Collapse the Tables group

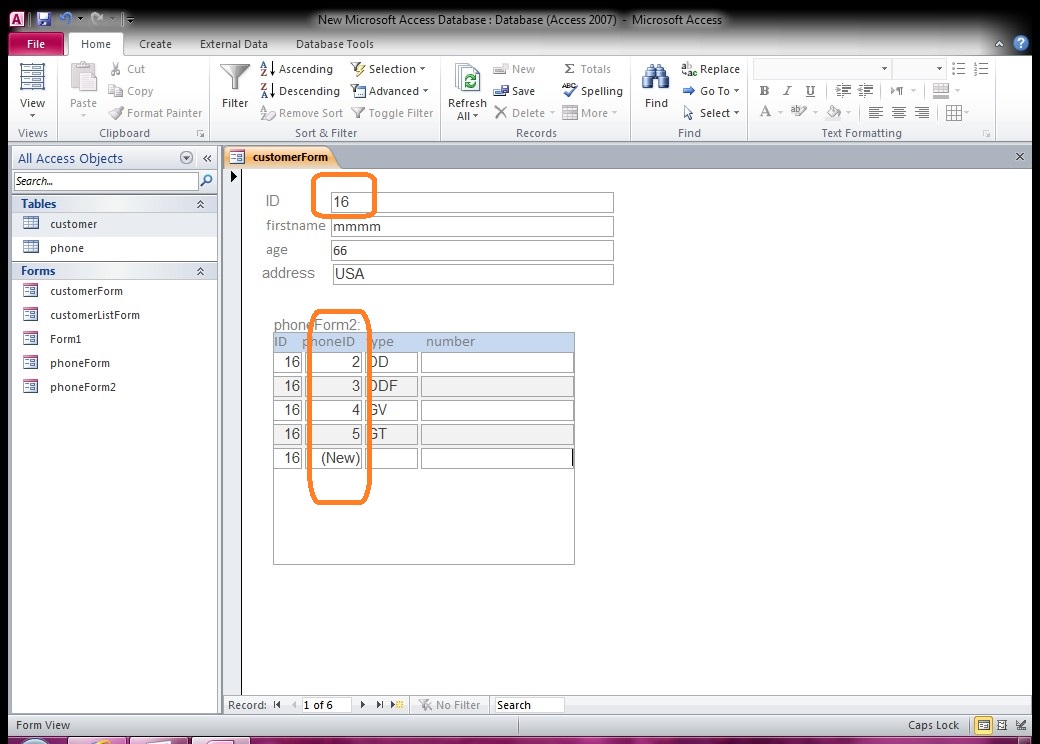click(200, 204)
